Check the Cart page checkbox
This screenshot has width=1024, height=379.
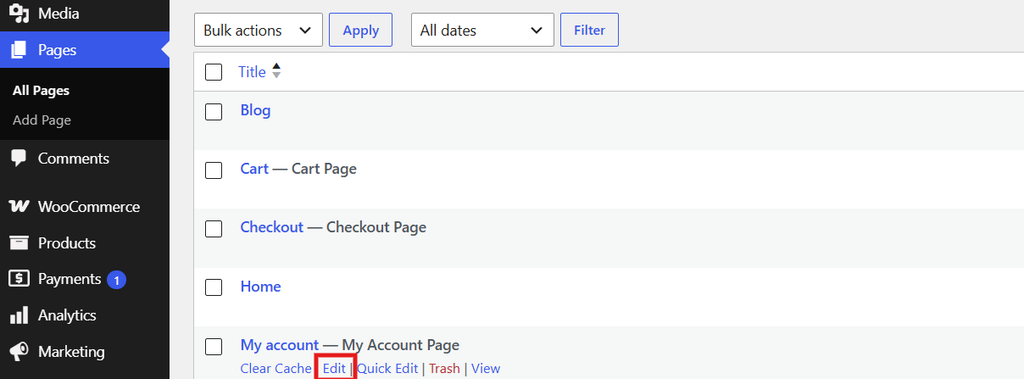click(x=214, y=171)
